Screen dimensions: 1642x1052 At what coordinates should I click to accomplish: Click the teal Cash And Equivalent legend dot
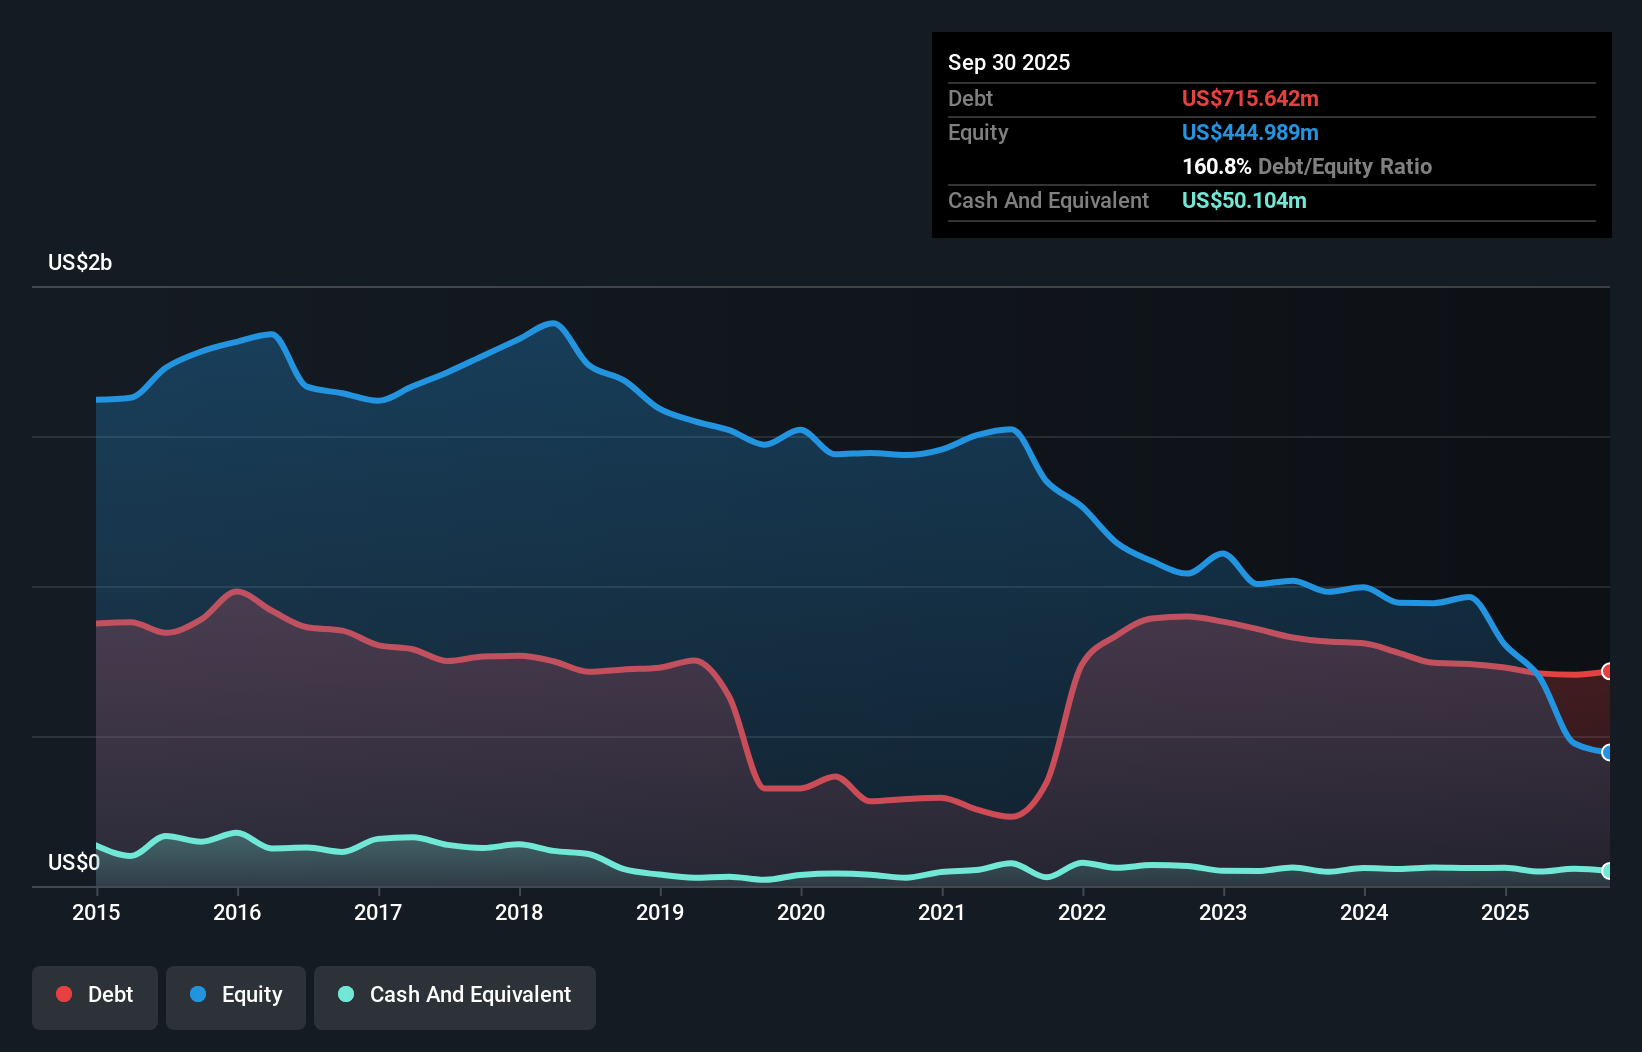[x=345, y=994]
